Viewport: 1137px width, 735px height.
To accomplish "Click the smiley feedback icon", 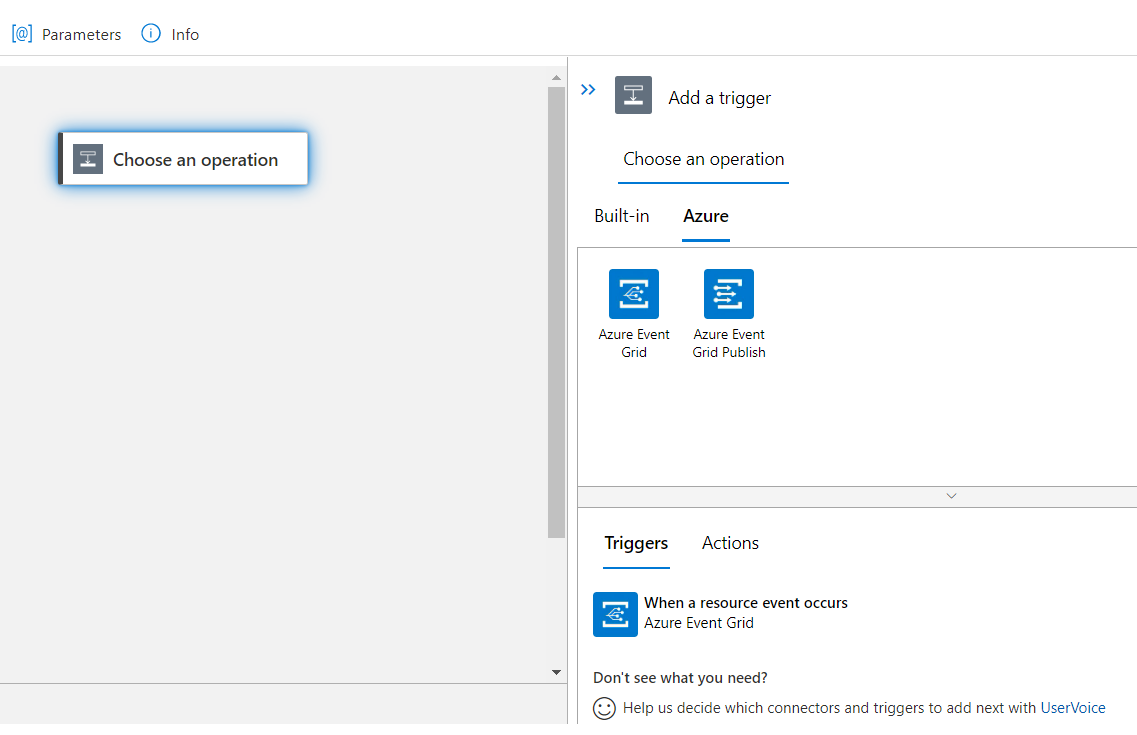I will pos(604,707).
